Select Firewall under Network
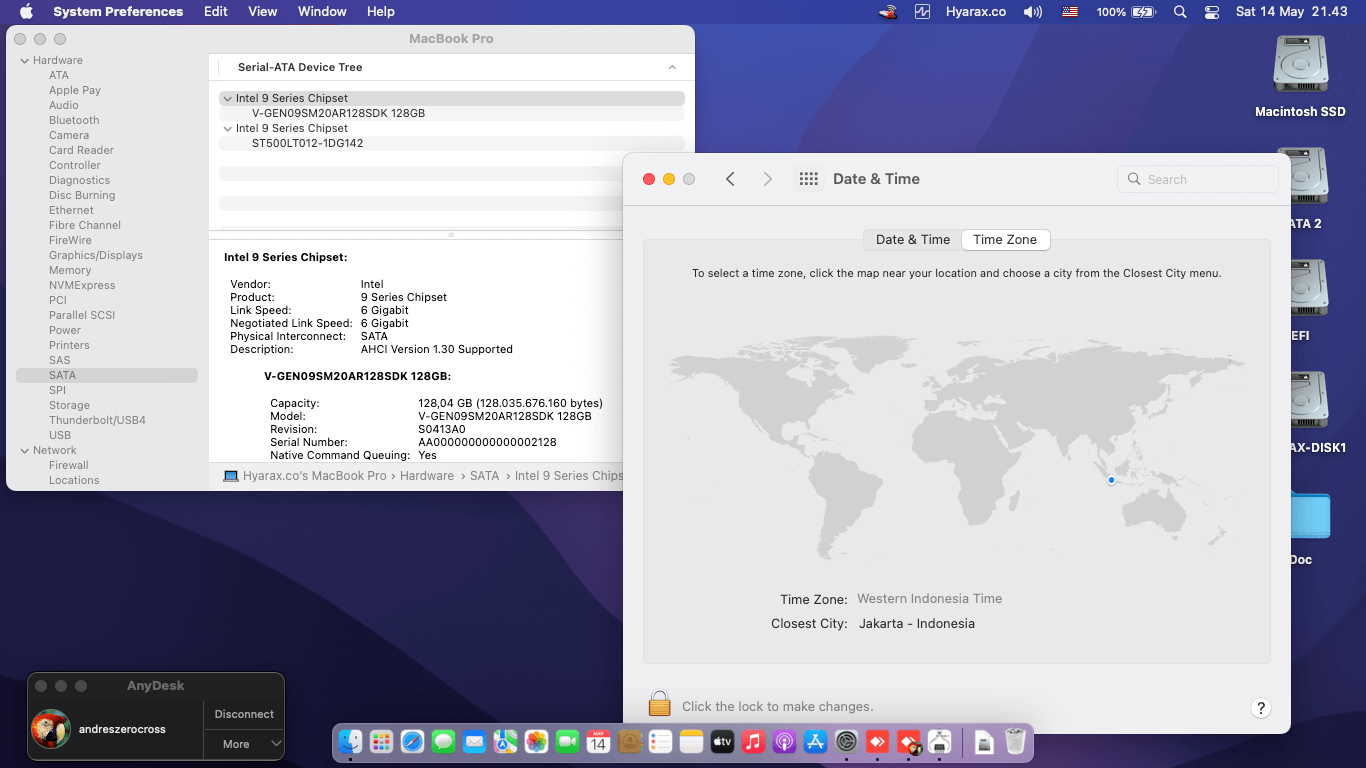 coord(69,465)
